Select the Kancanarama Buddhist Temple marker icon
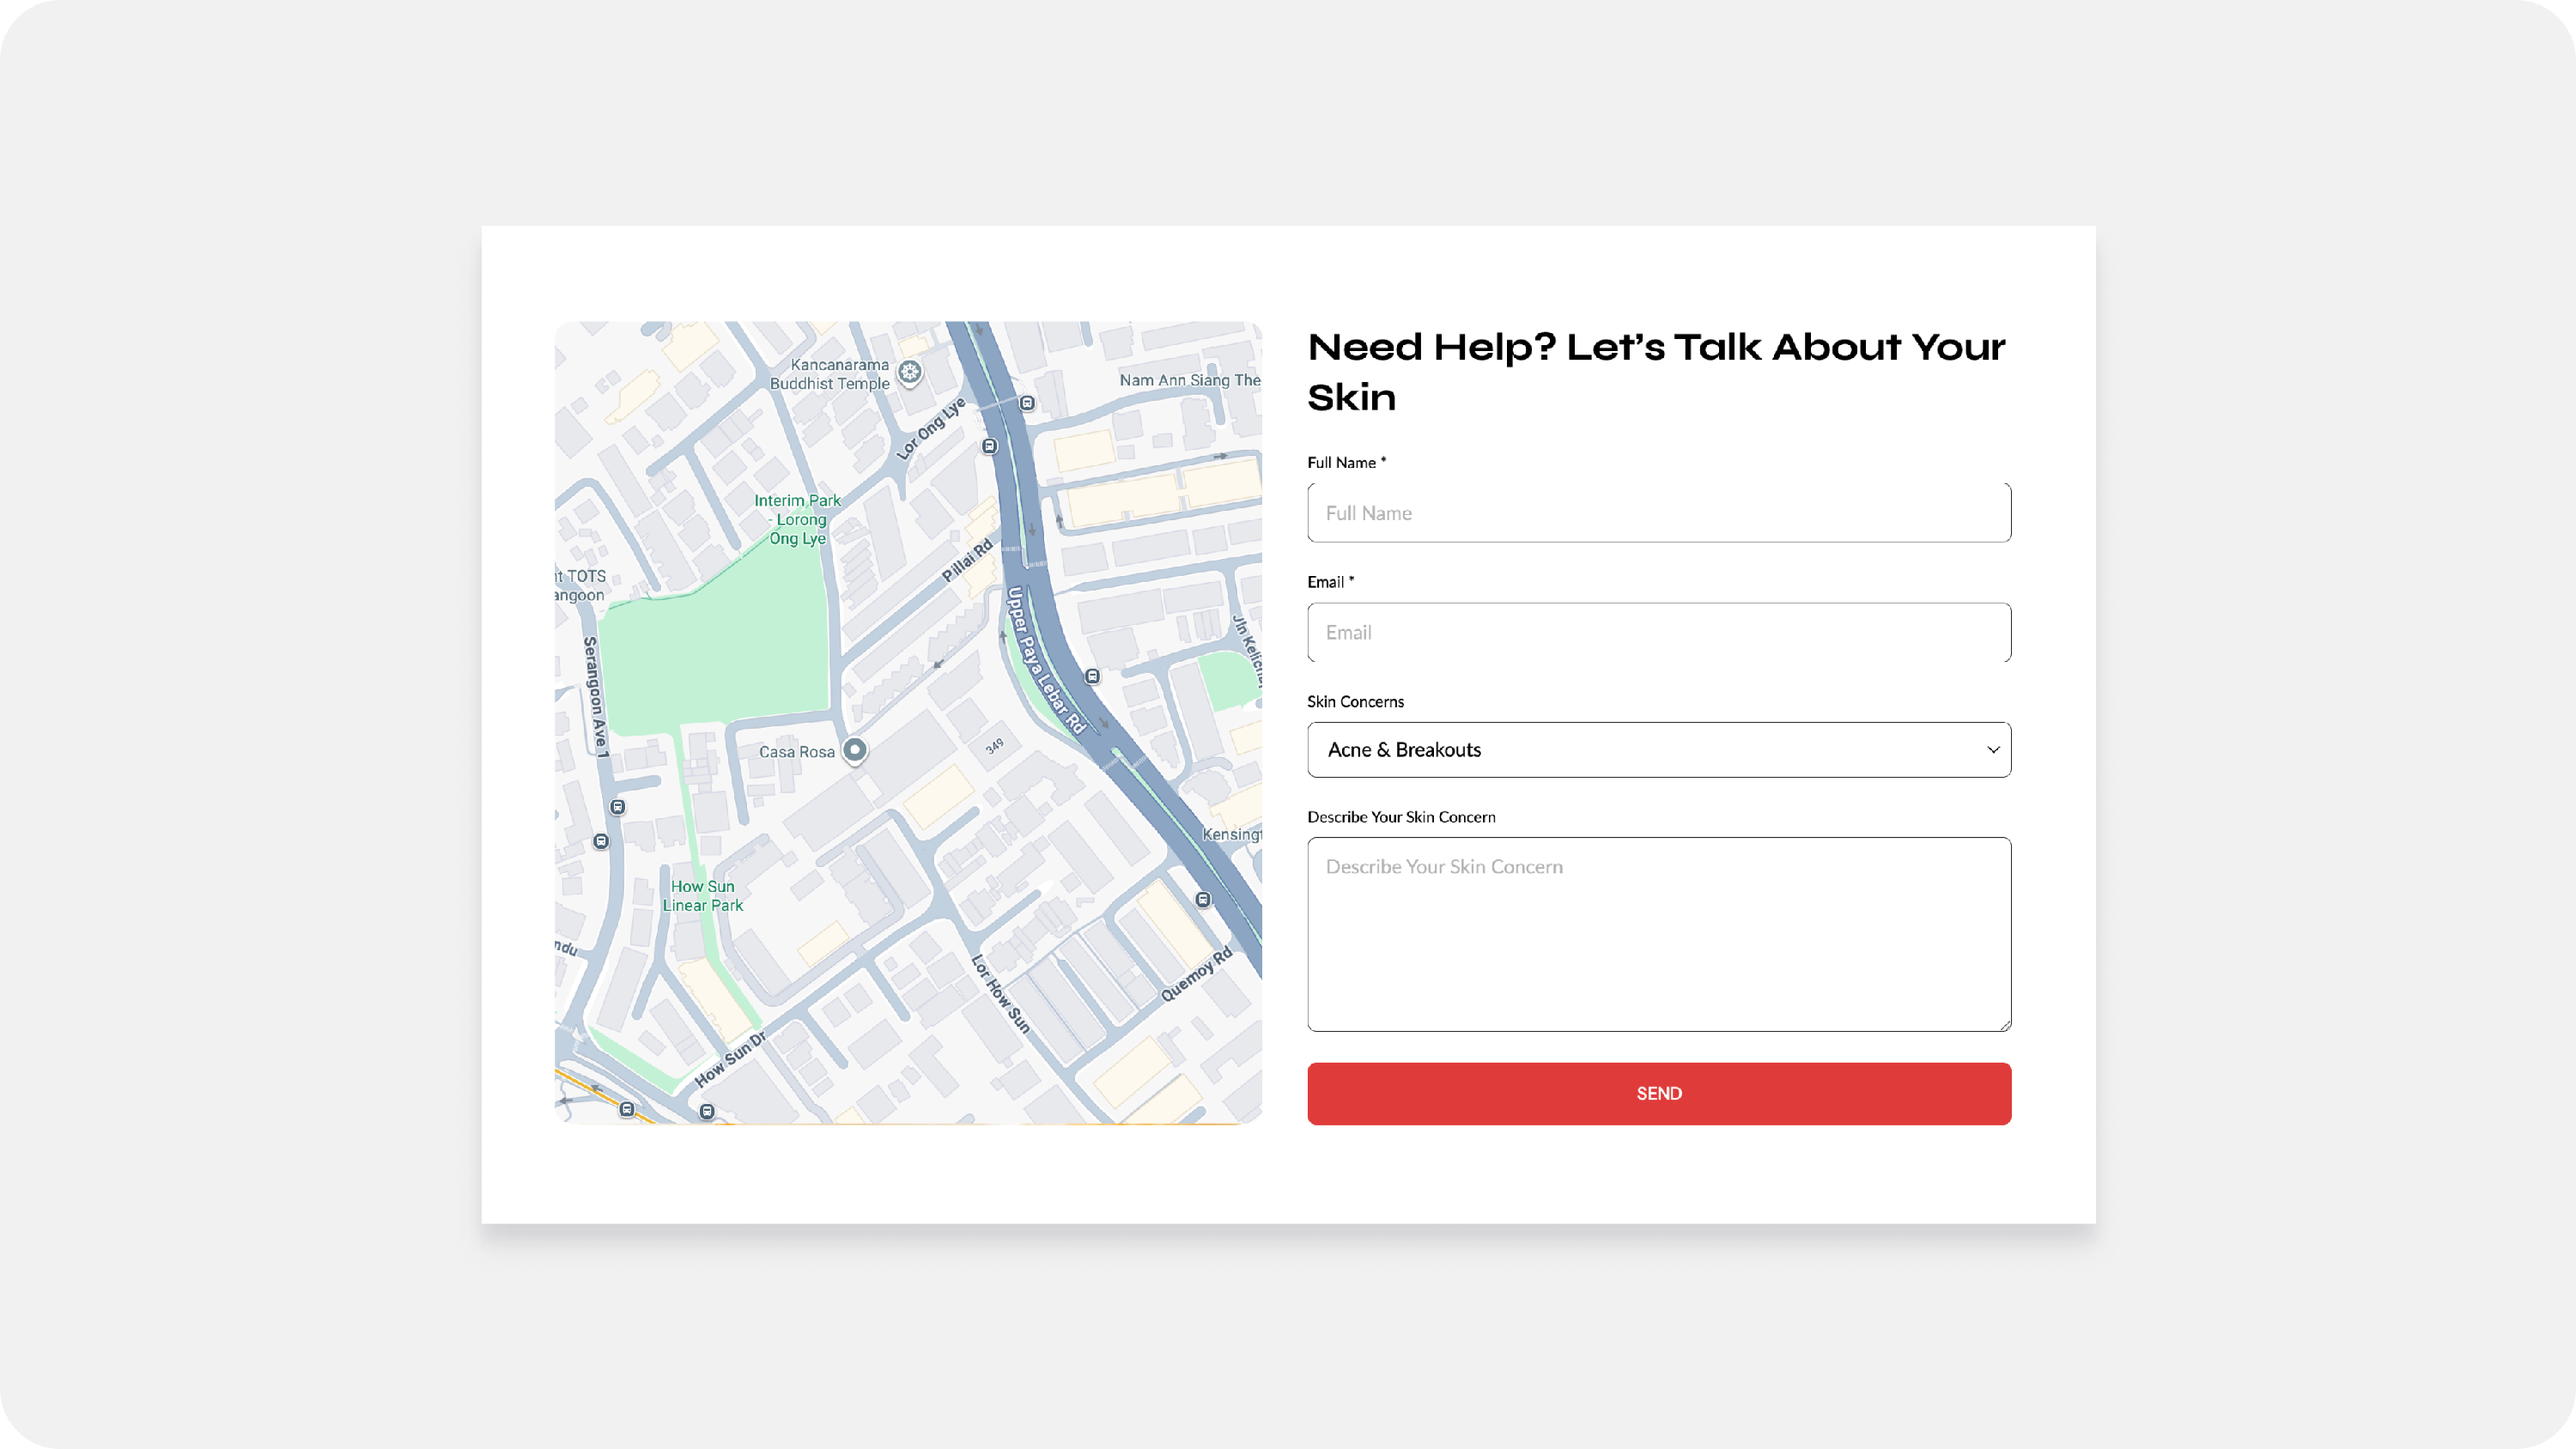The image size is (2576, 1449). 909,373
